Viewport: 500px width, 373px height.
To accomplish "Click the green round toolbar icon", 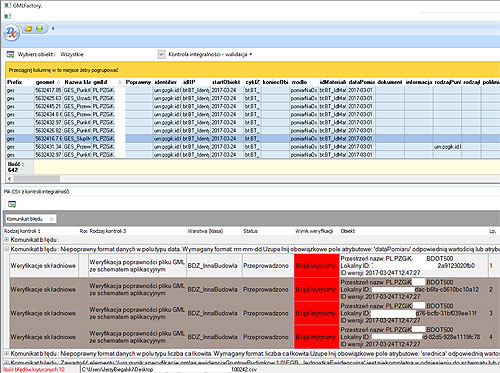I will pyautogui.click(x=39, y=29).
